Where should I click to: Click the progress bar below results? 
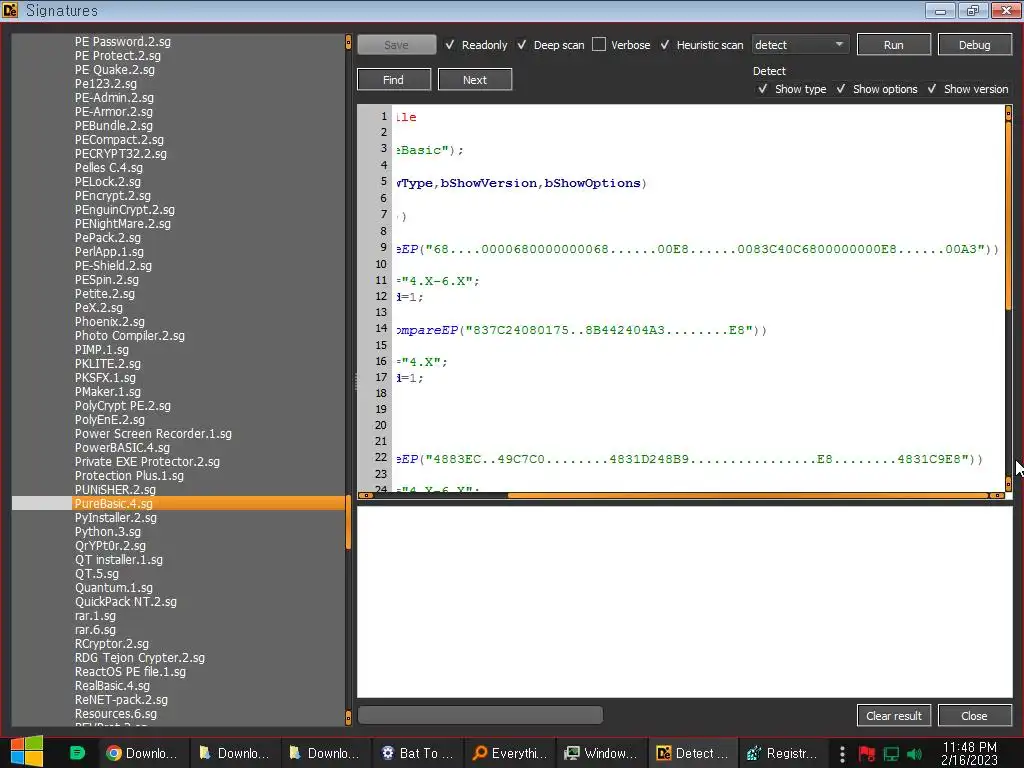tap(480, 715)
